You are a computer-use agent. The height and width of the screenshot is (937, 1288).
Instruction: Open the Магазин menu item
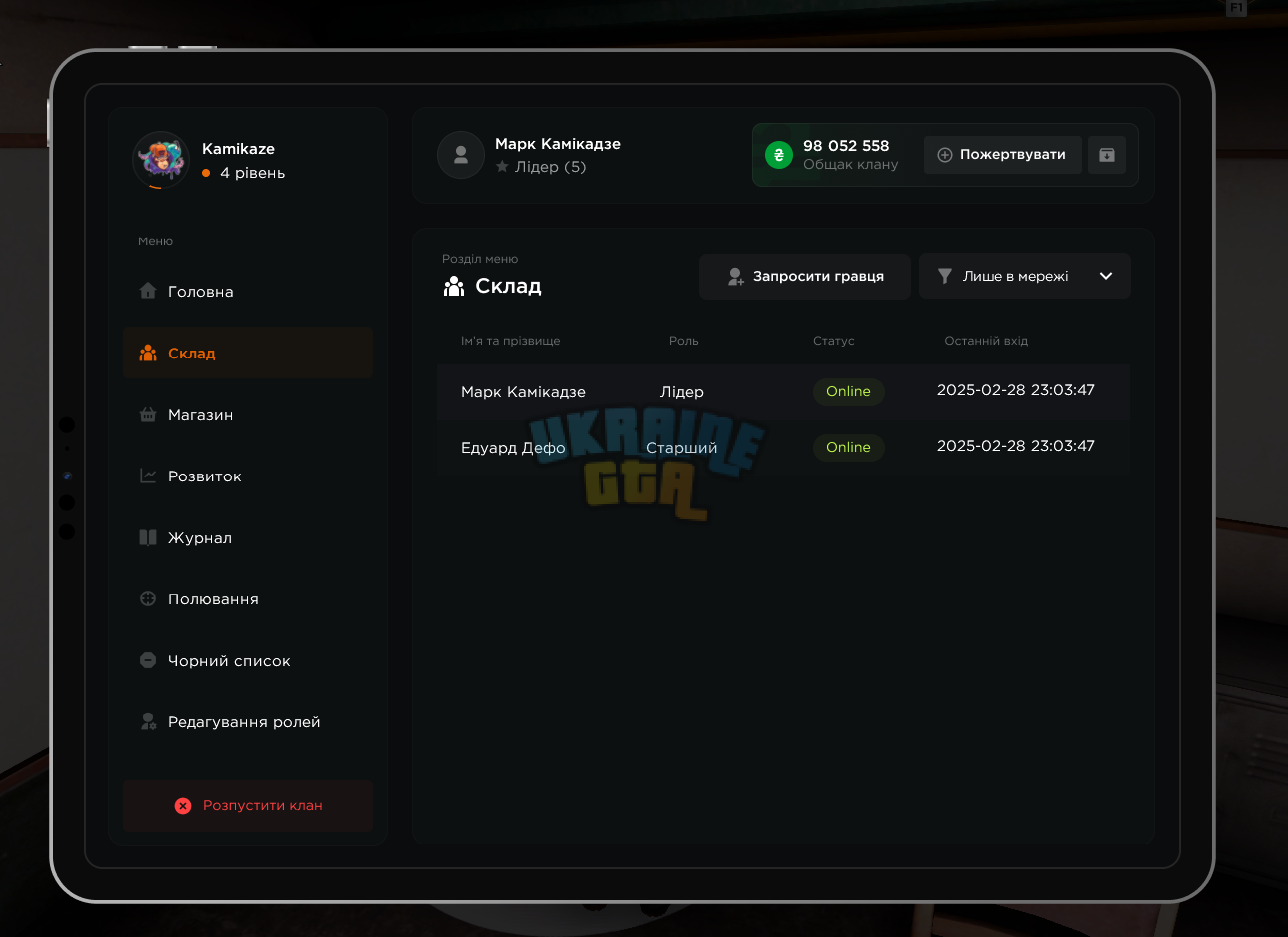[x=248, y=415]
